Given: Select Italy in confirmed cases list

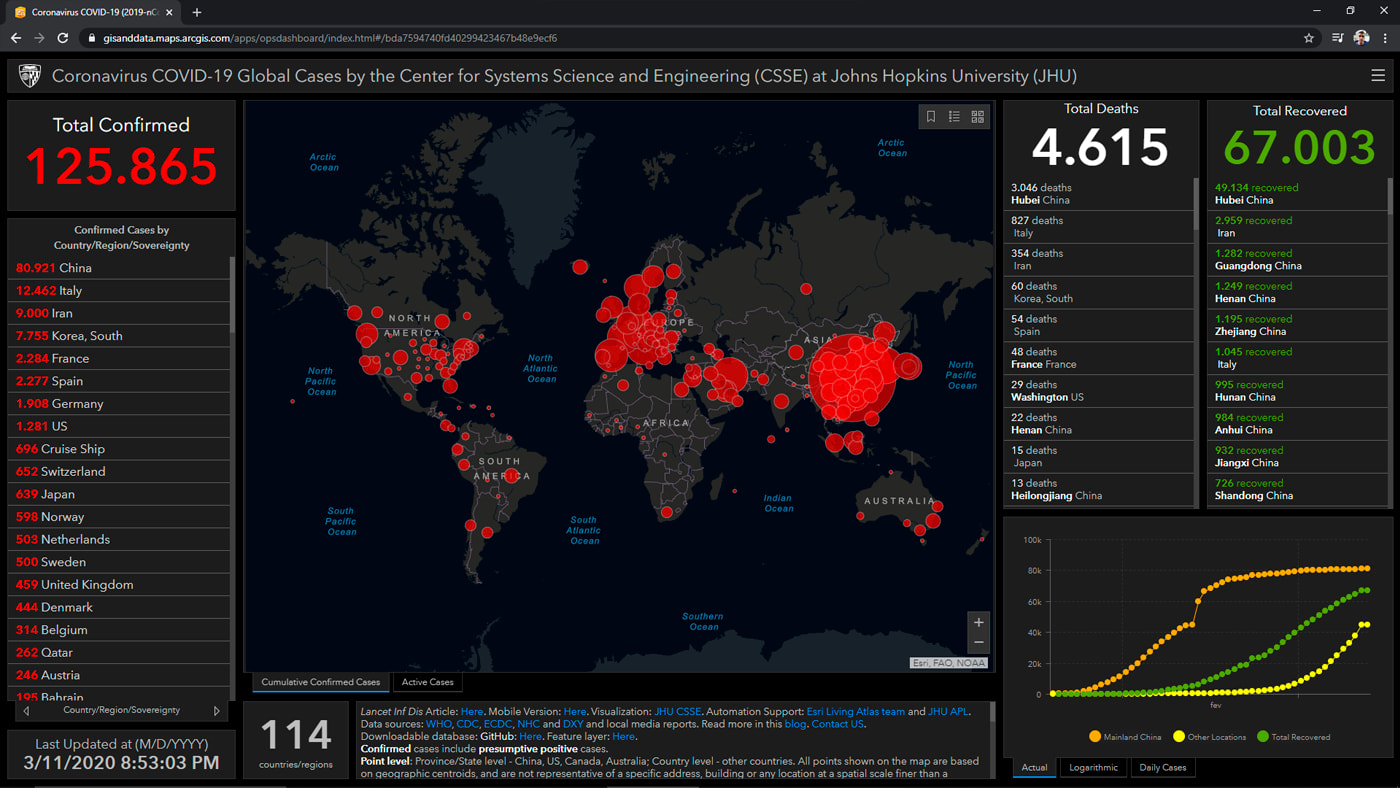Looking at the screenshot, I should (x=119, y=291).
